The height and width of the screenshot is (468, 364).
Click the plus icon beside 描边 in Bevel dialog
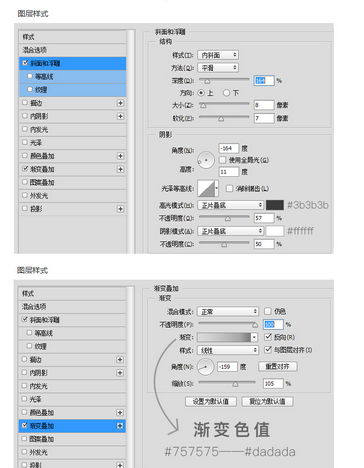point(120,103)
